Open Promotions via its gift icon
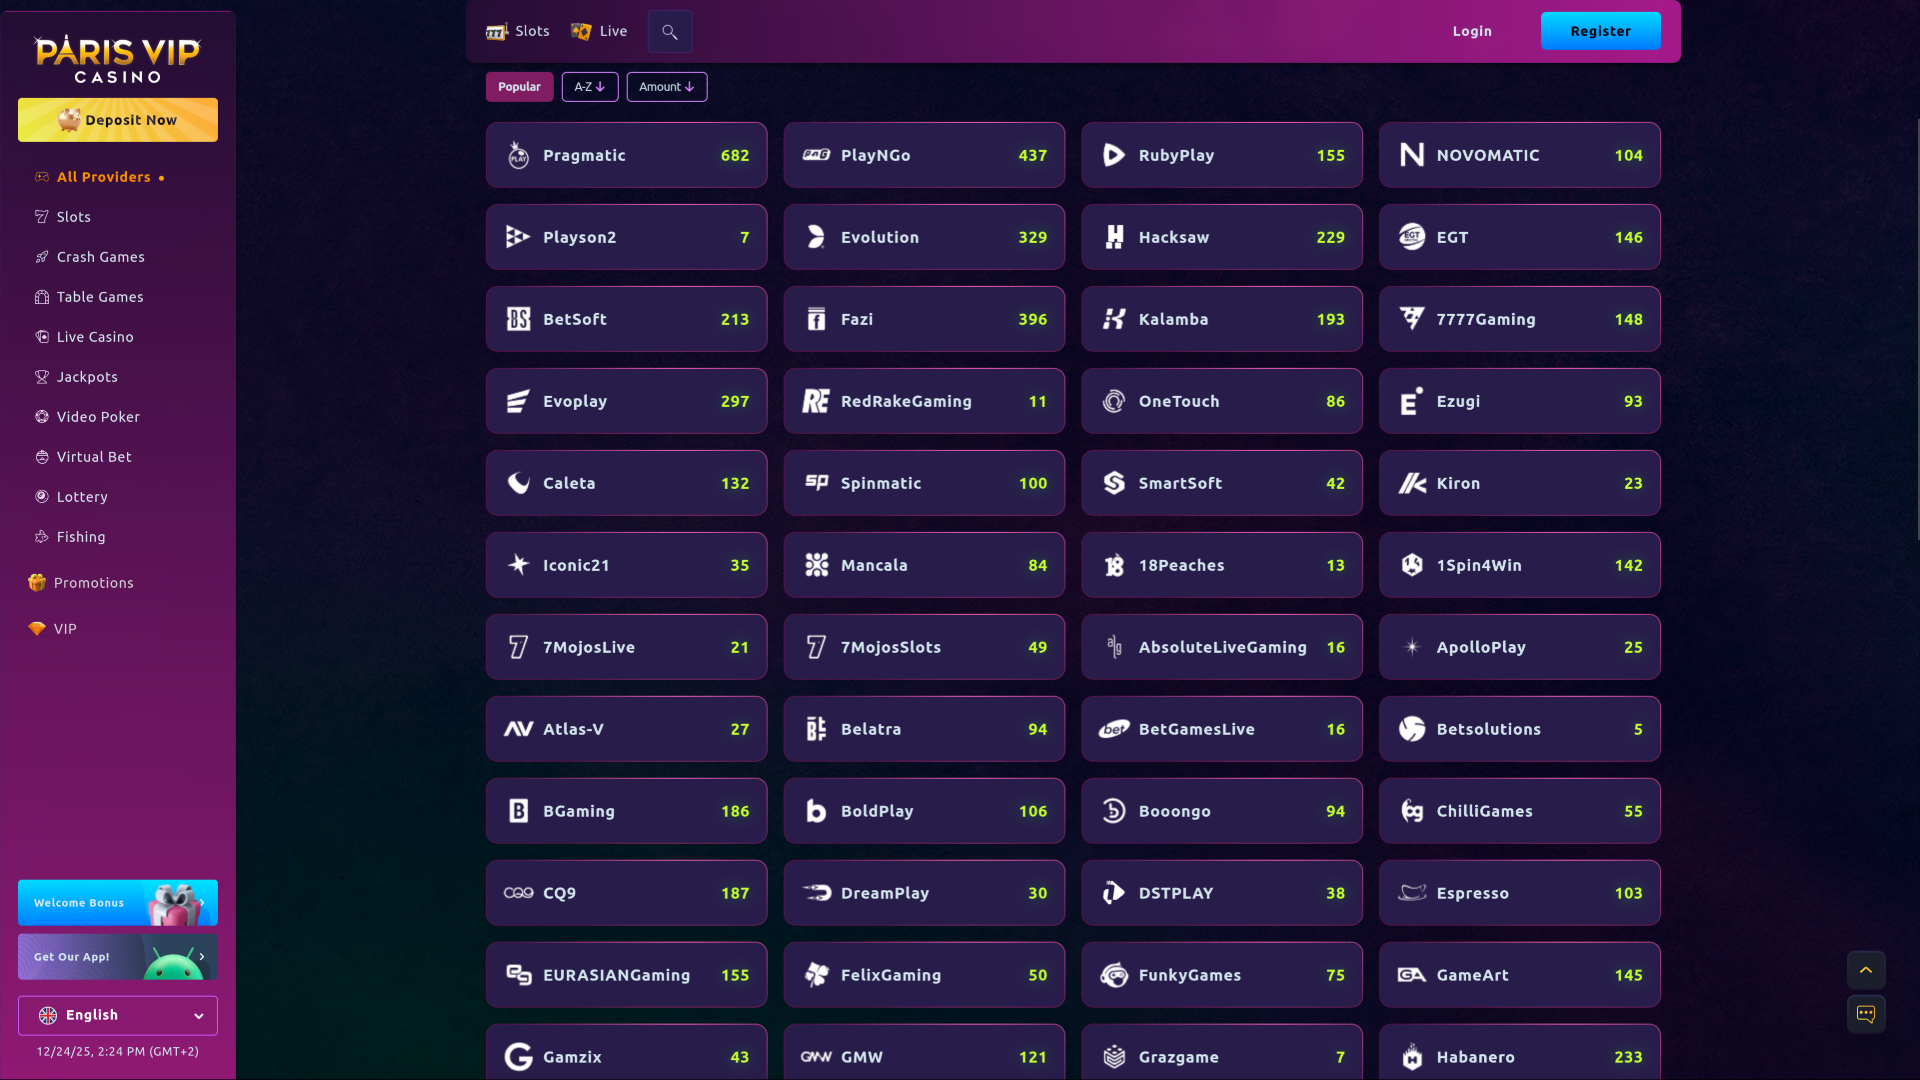 click(x=36, y=583)
